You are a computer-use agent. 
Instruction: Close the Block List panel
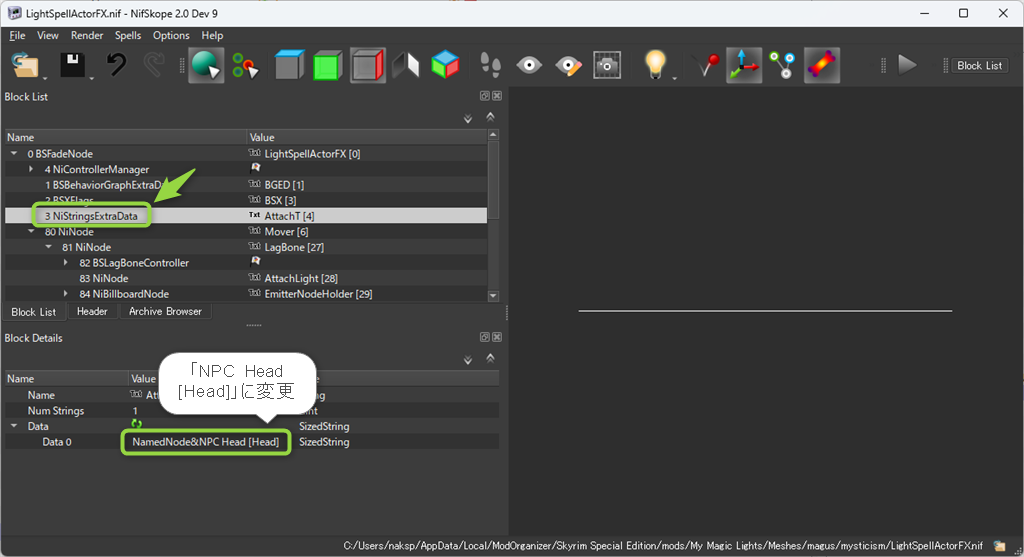tap(497, 96)
